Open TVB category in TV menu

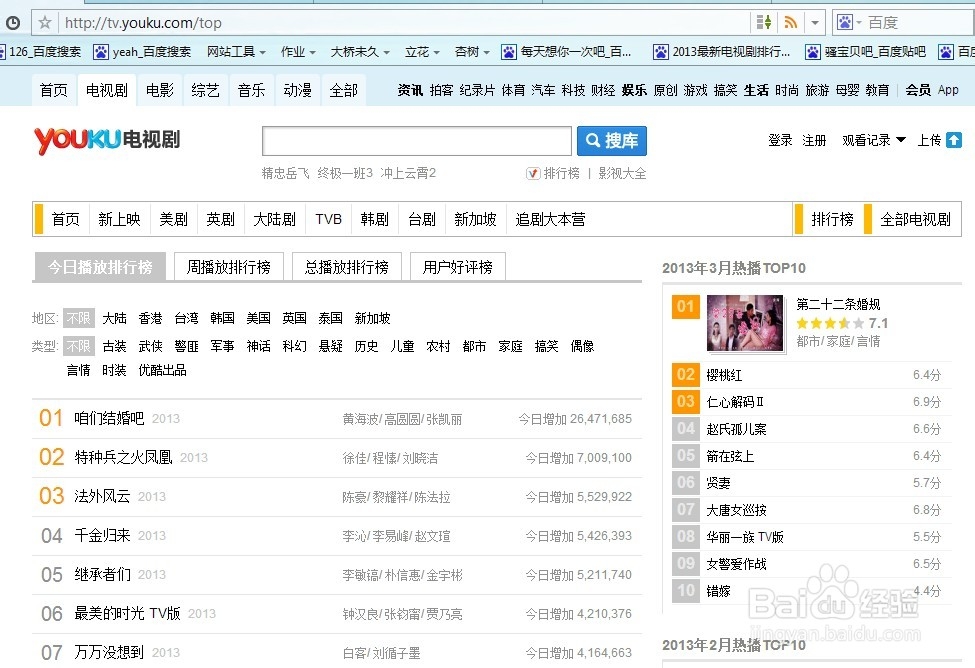click(328, 219)
